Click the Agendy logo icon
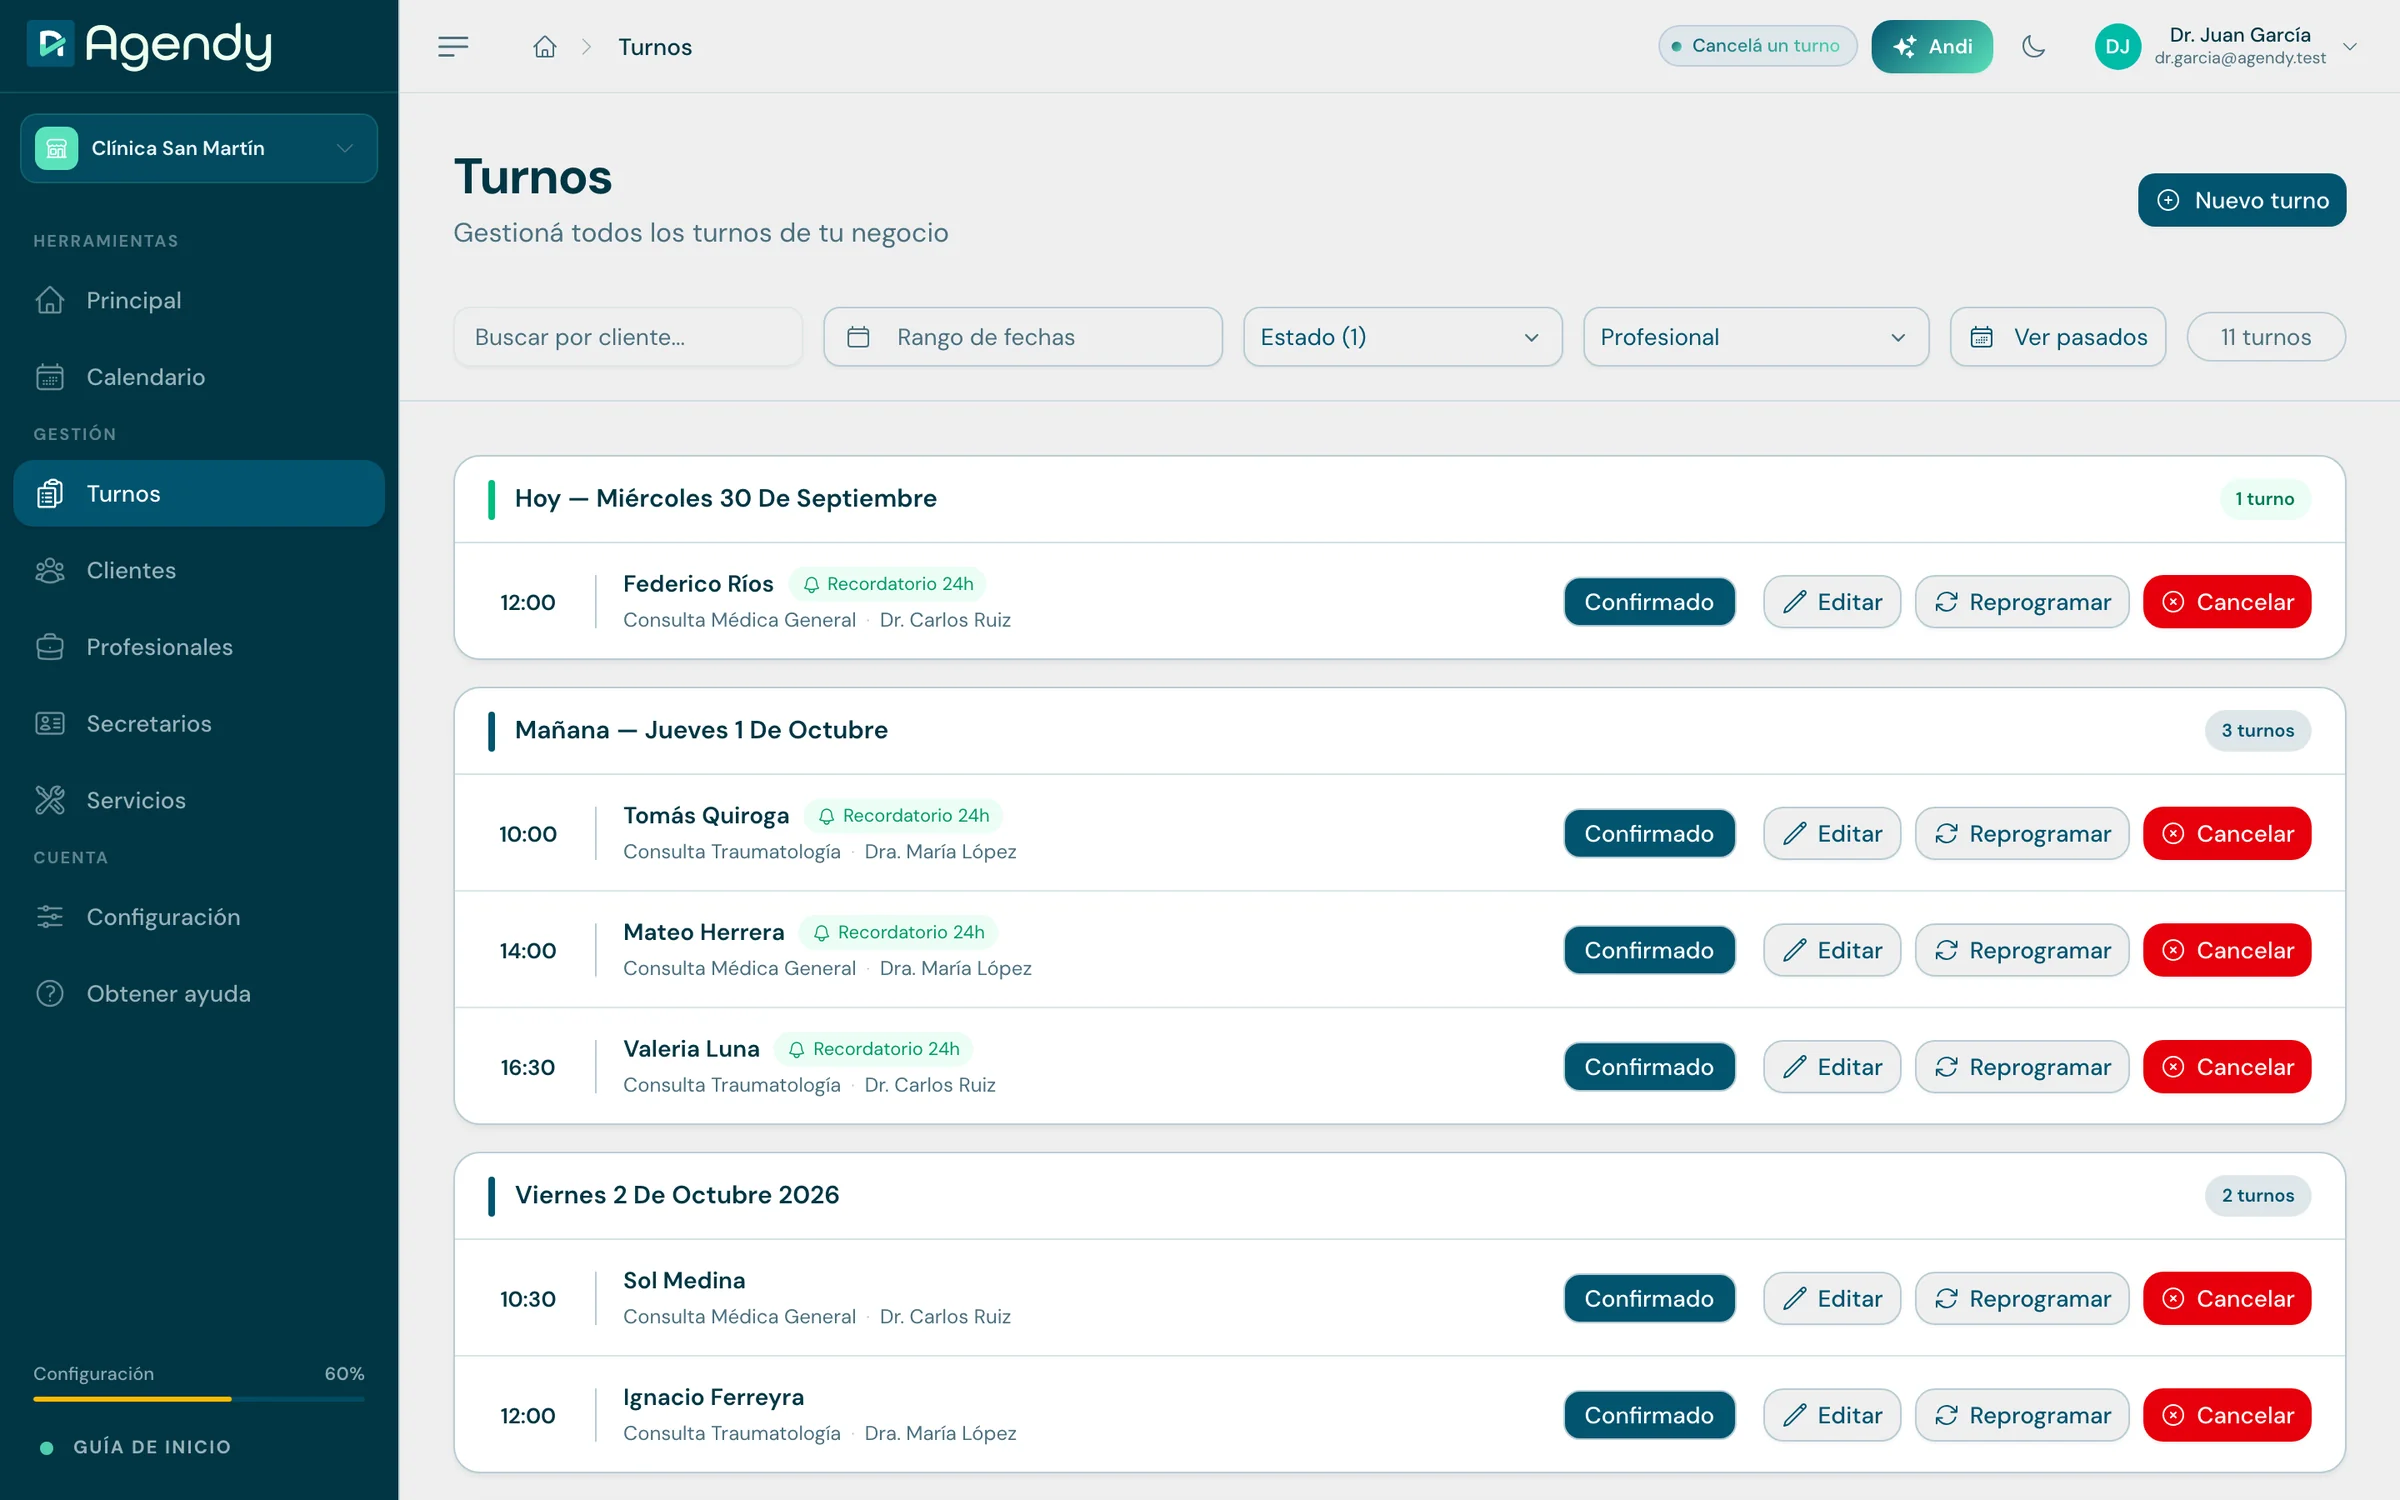The image size is (2400, 1500). [50, 44]
